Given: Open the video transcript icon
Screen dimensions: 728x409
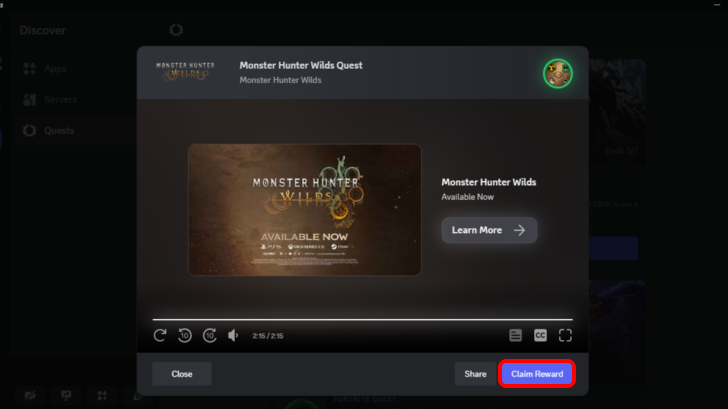Looking at the screenshot, I should [x=515, y=335].
